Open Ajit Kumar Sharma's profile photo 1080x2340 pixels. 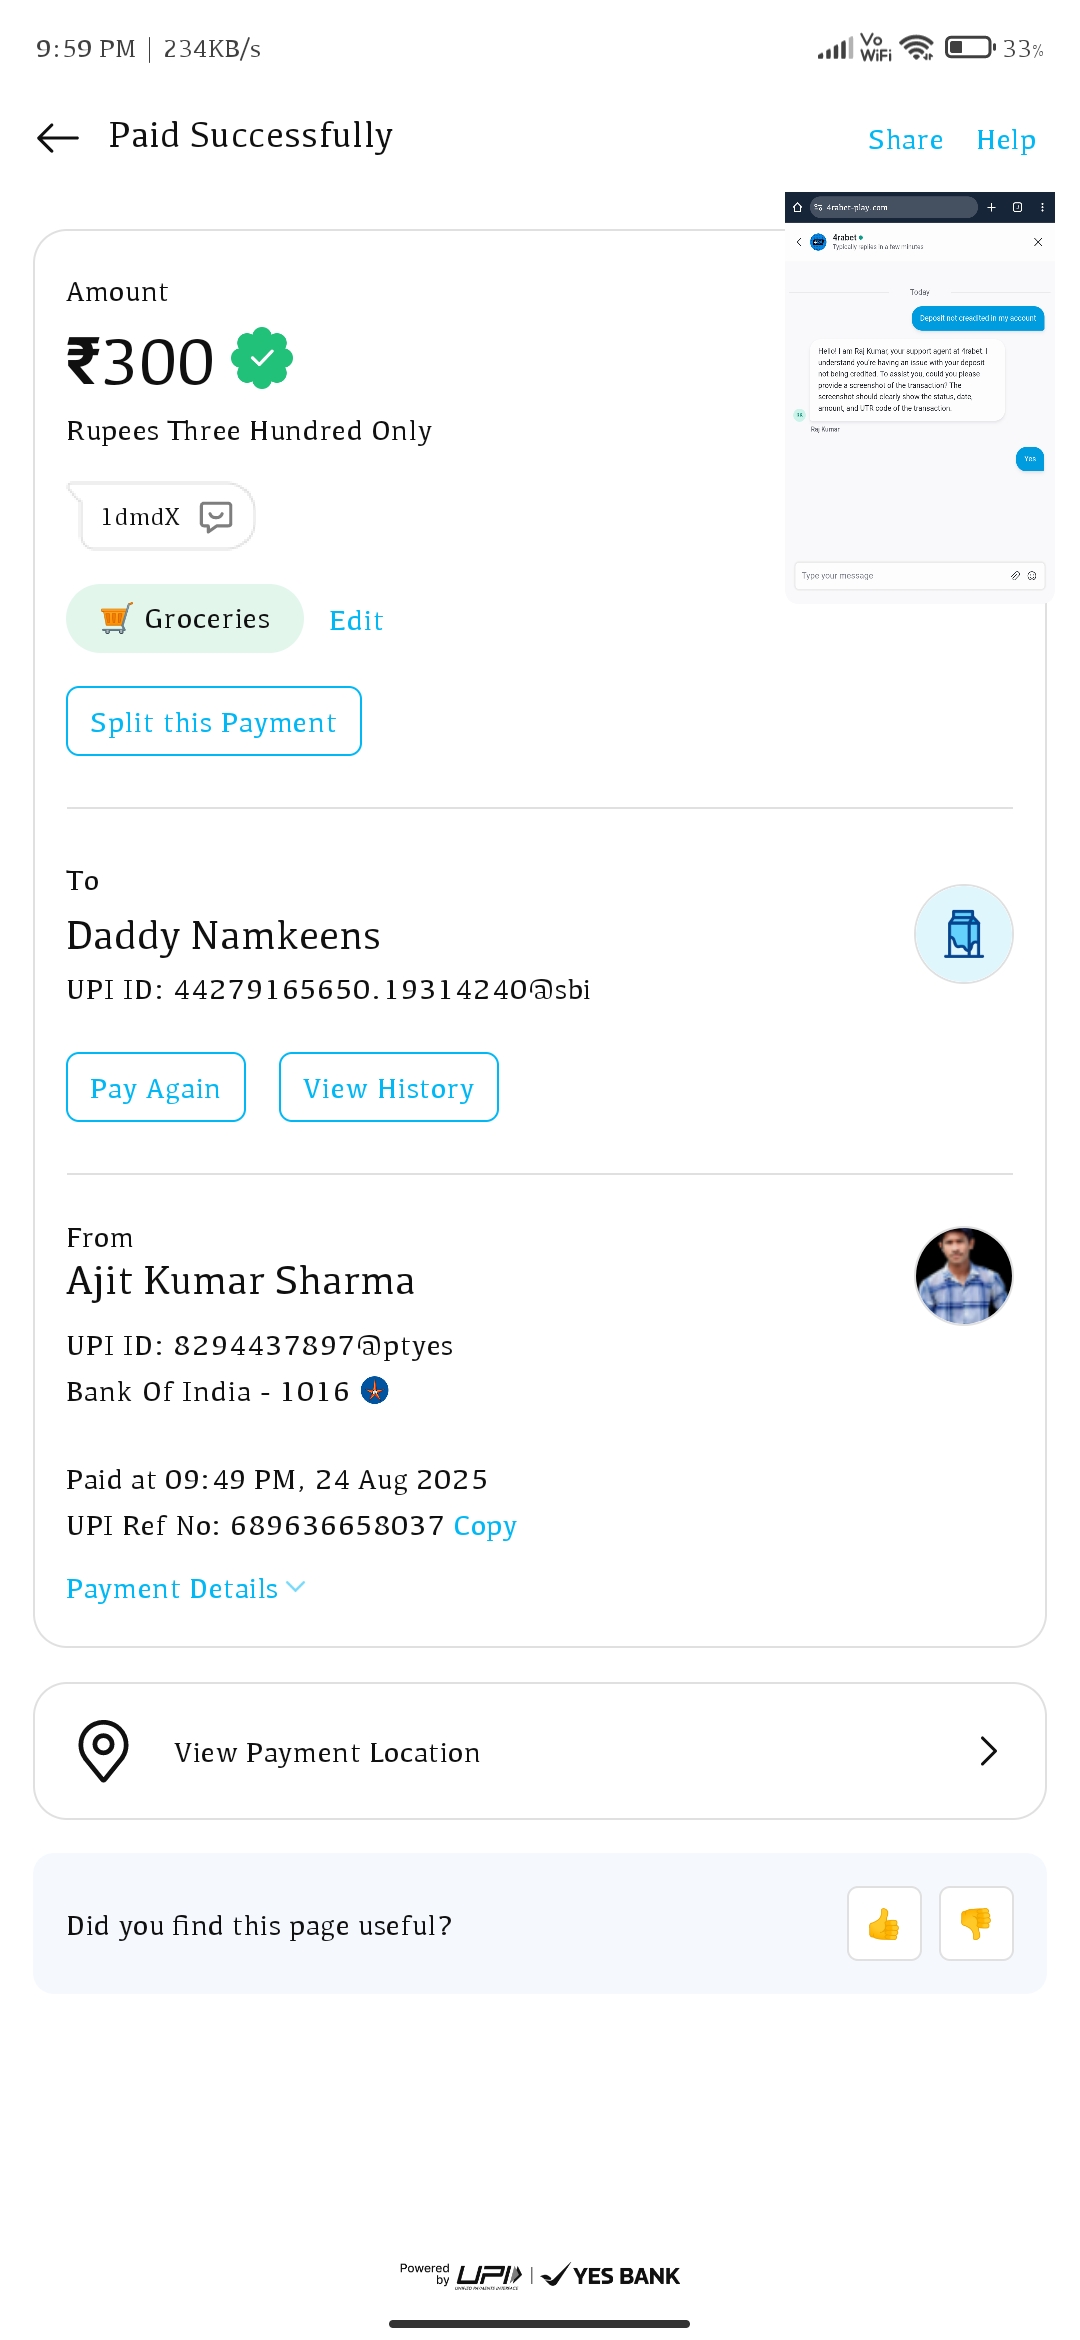tap(963, 1276)
